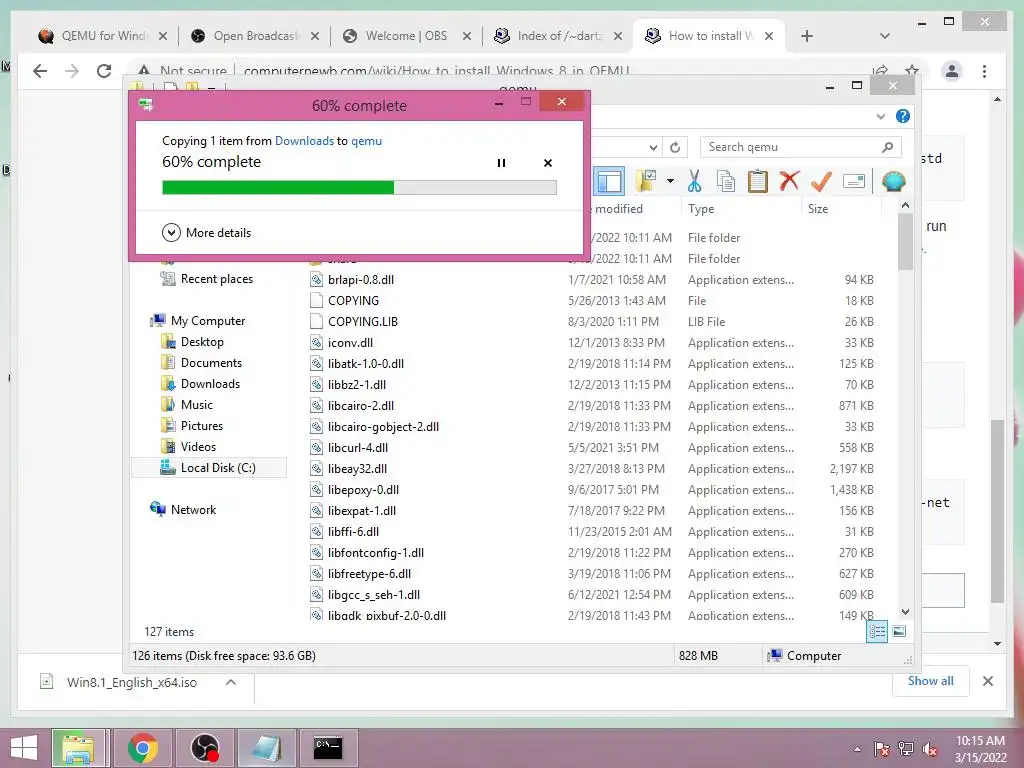
Task: Click the red X Delete icon
Action: pos(789,180)
